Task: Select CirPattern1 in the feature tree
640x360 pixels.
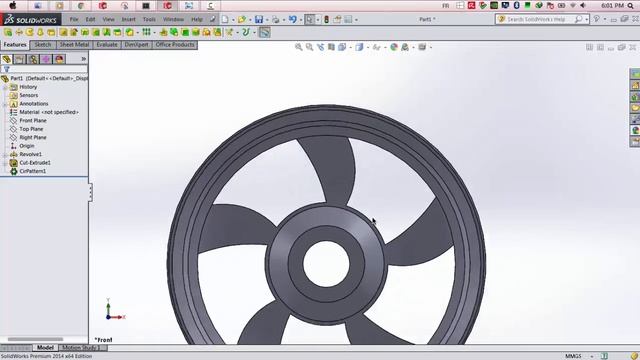Action: click(32, 171)
